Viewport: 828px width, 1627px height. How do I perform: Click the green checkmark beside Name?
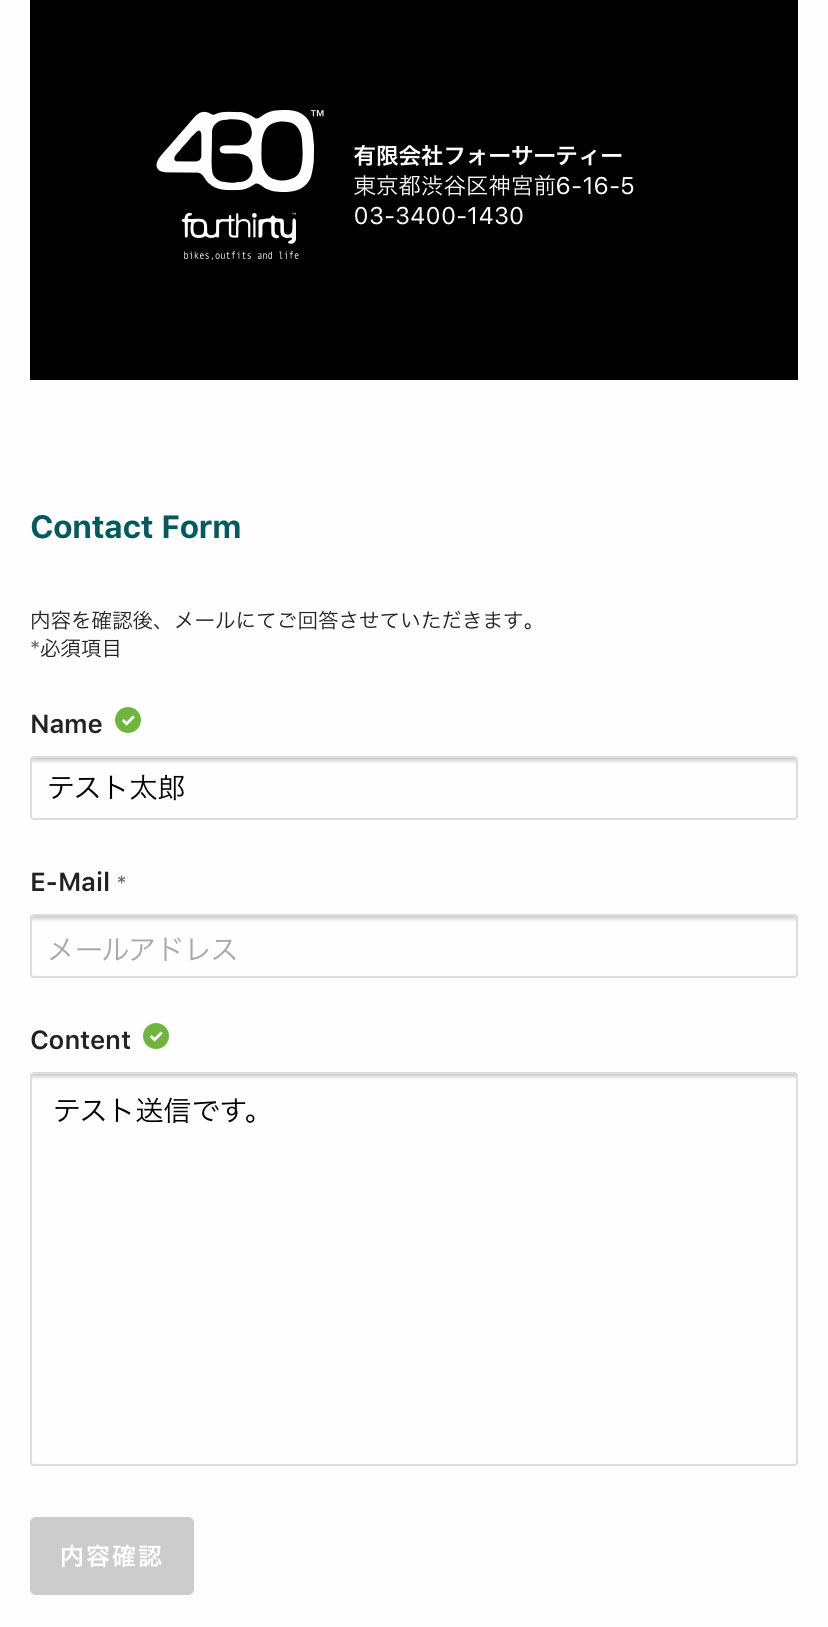click(128, 720)
